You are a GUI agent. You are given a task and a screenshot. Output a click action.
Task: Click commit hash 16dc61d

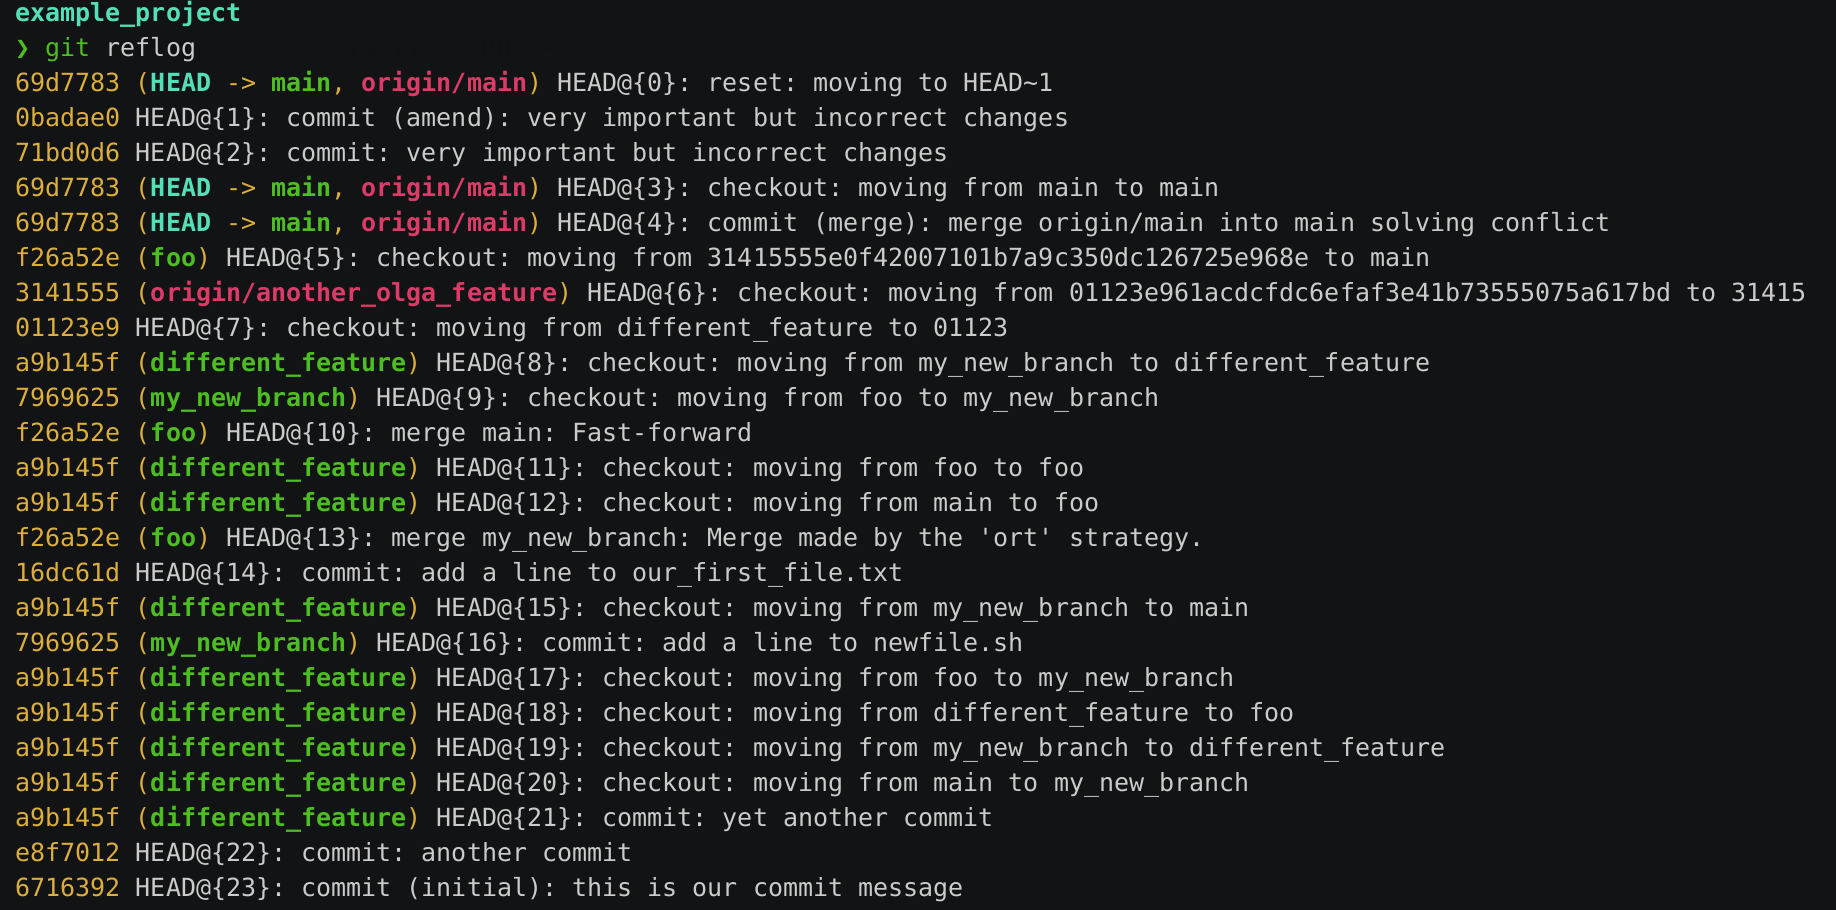tap(67, 573)
